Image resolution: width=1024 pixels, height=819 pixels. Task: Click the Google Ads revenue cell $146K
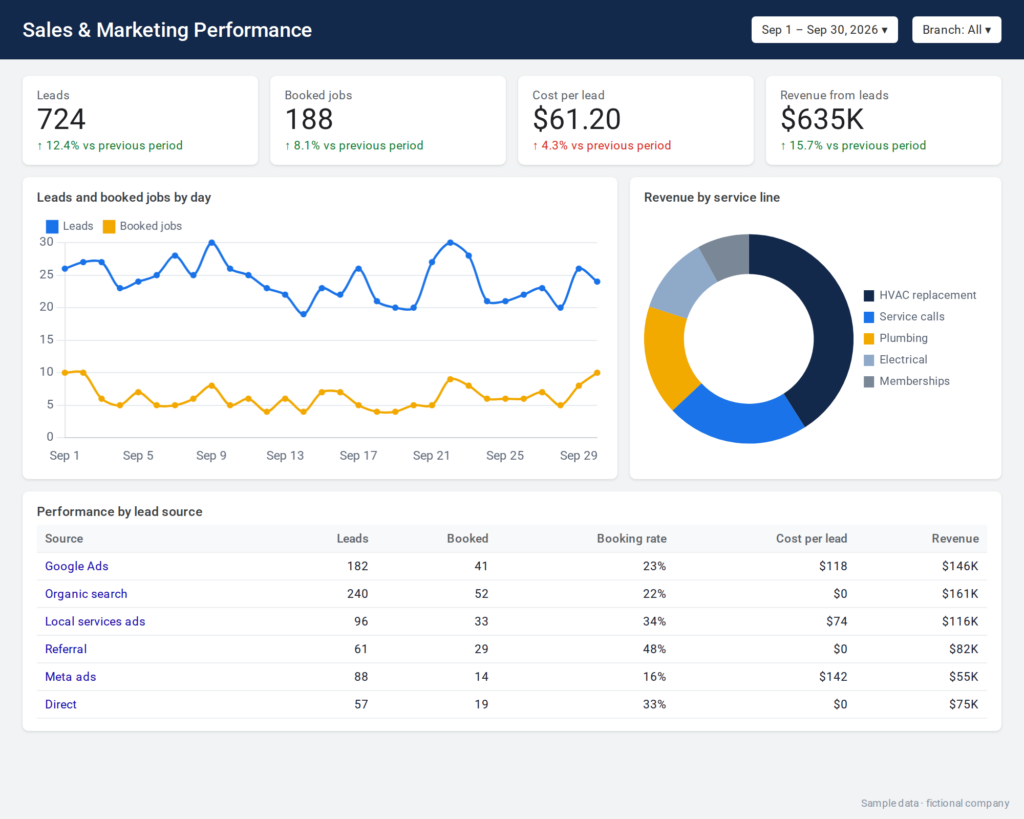point(960,566)
